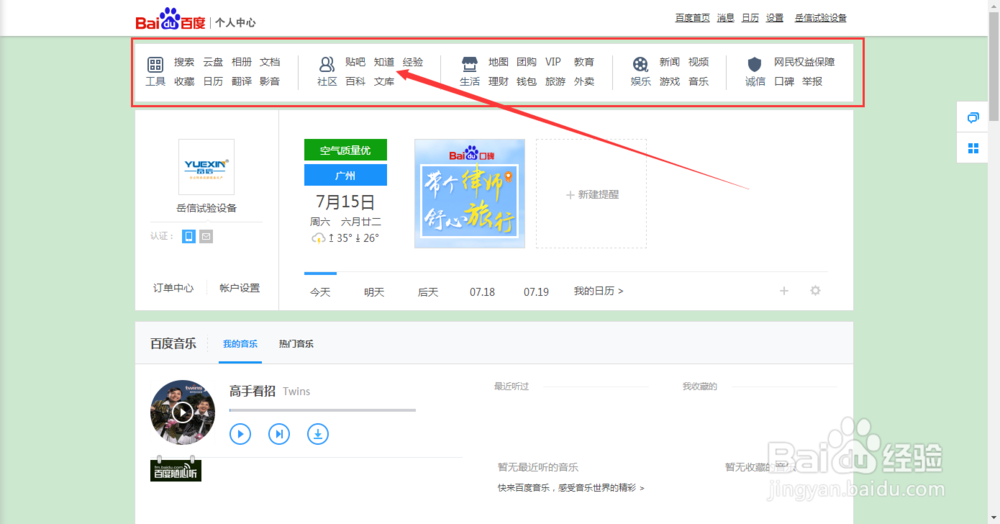The width and height of the screenshot is (1000, 524).
Task: Open the 理财 finance link
Action: [498, 82]
